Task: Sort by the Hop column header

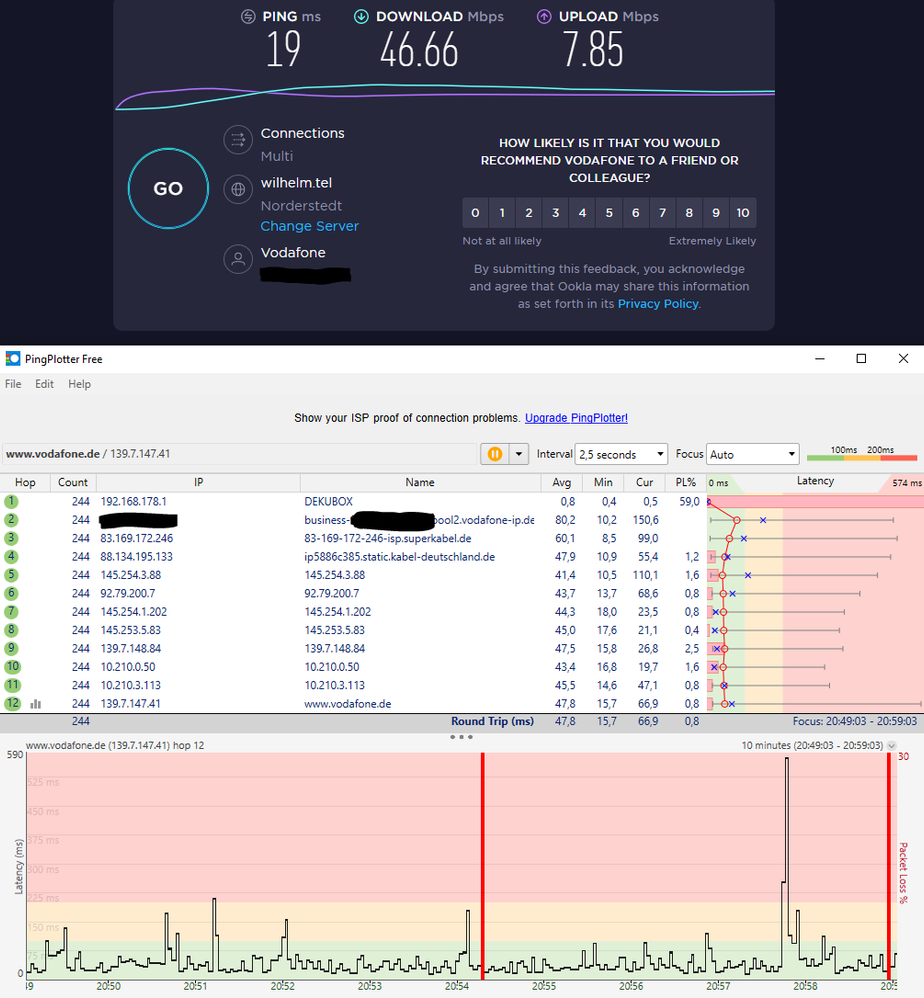Action: pos(25,482)
